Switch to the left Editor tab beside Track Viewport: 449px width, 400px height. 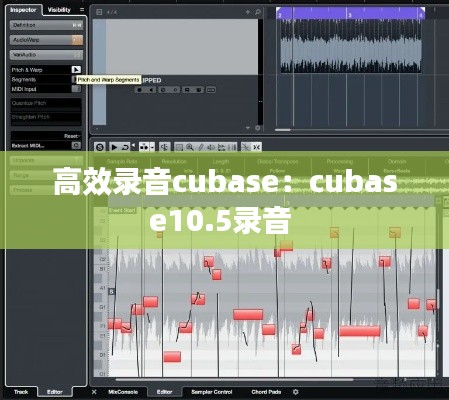pos(55,392)
